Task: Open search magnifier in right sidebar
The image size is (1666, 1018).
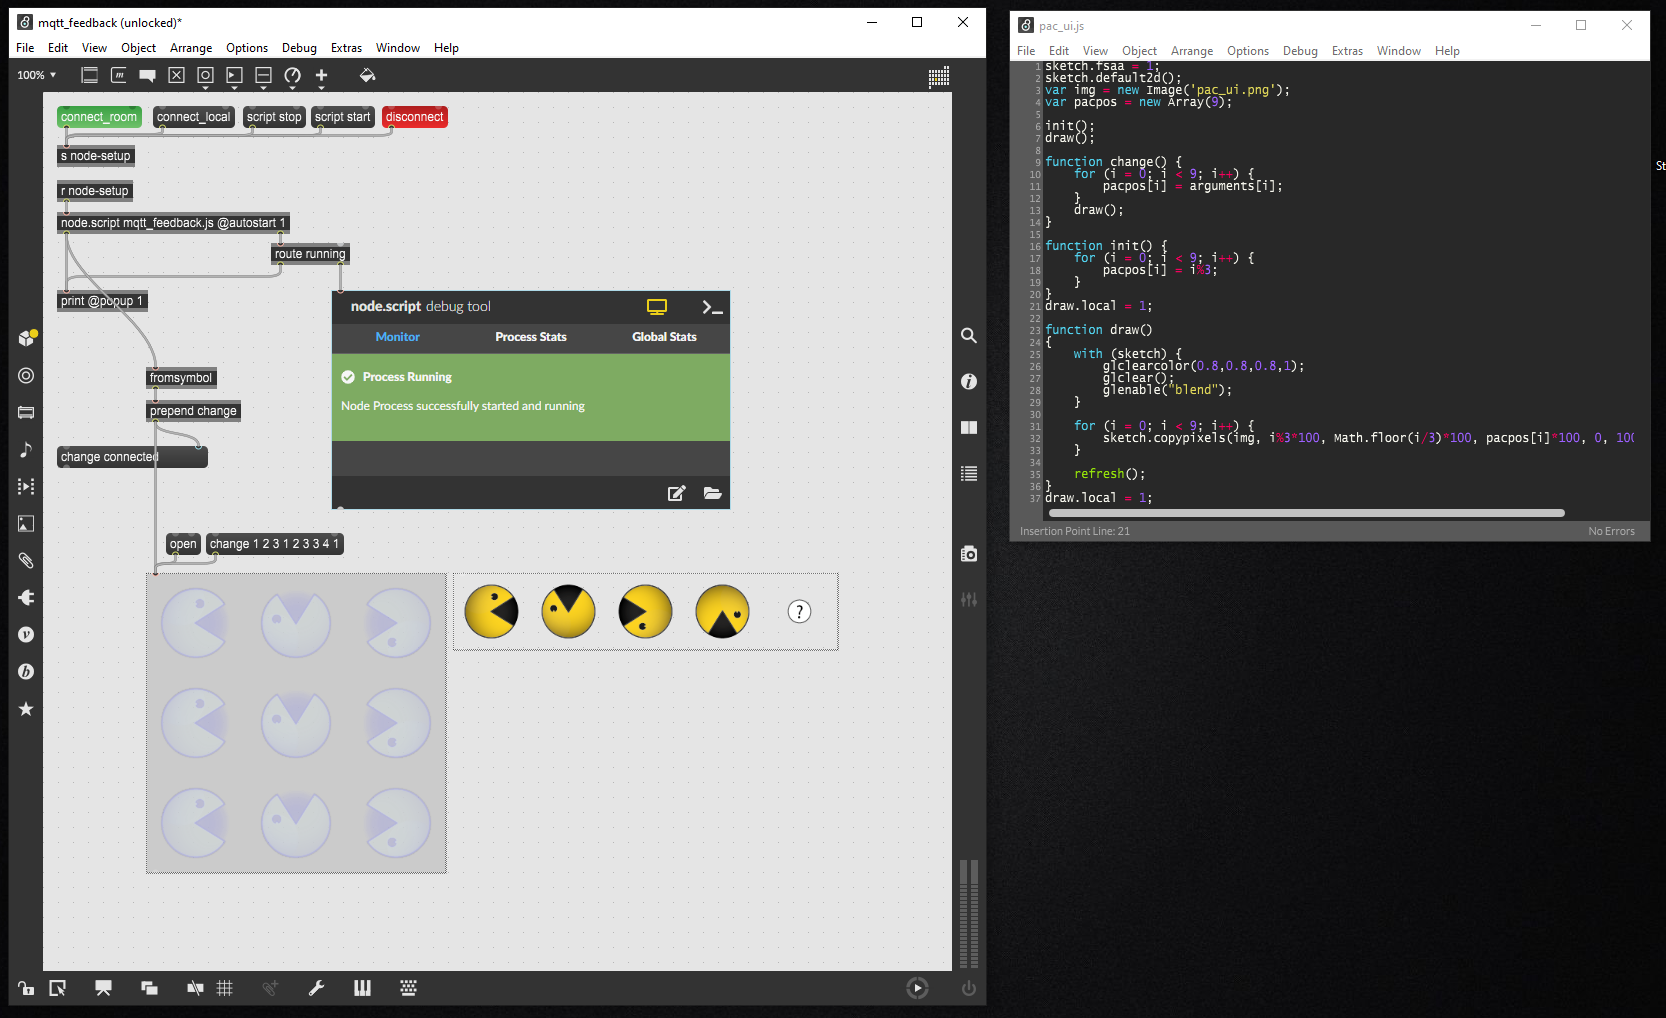Action: pos(969,335)
